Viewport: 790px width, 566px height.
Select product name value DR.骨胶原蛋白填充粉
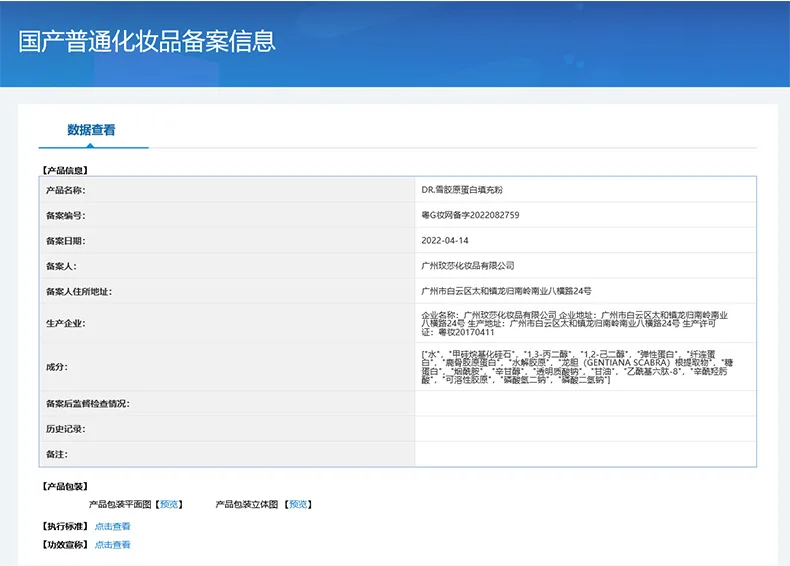pyautogui.click(x=462, y=190)
